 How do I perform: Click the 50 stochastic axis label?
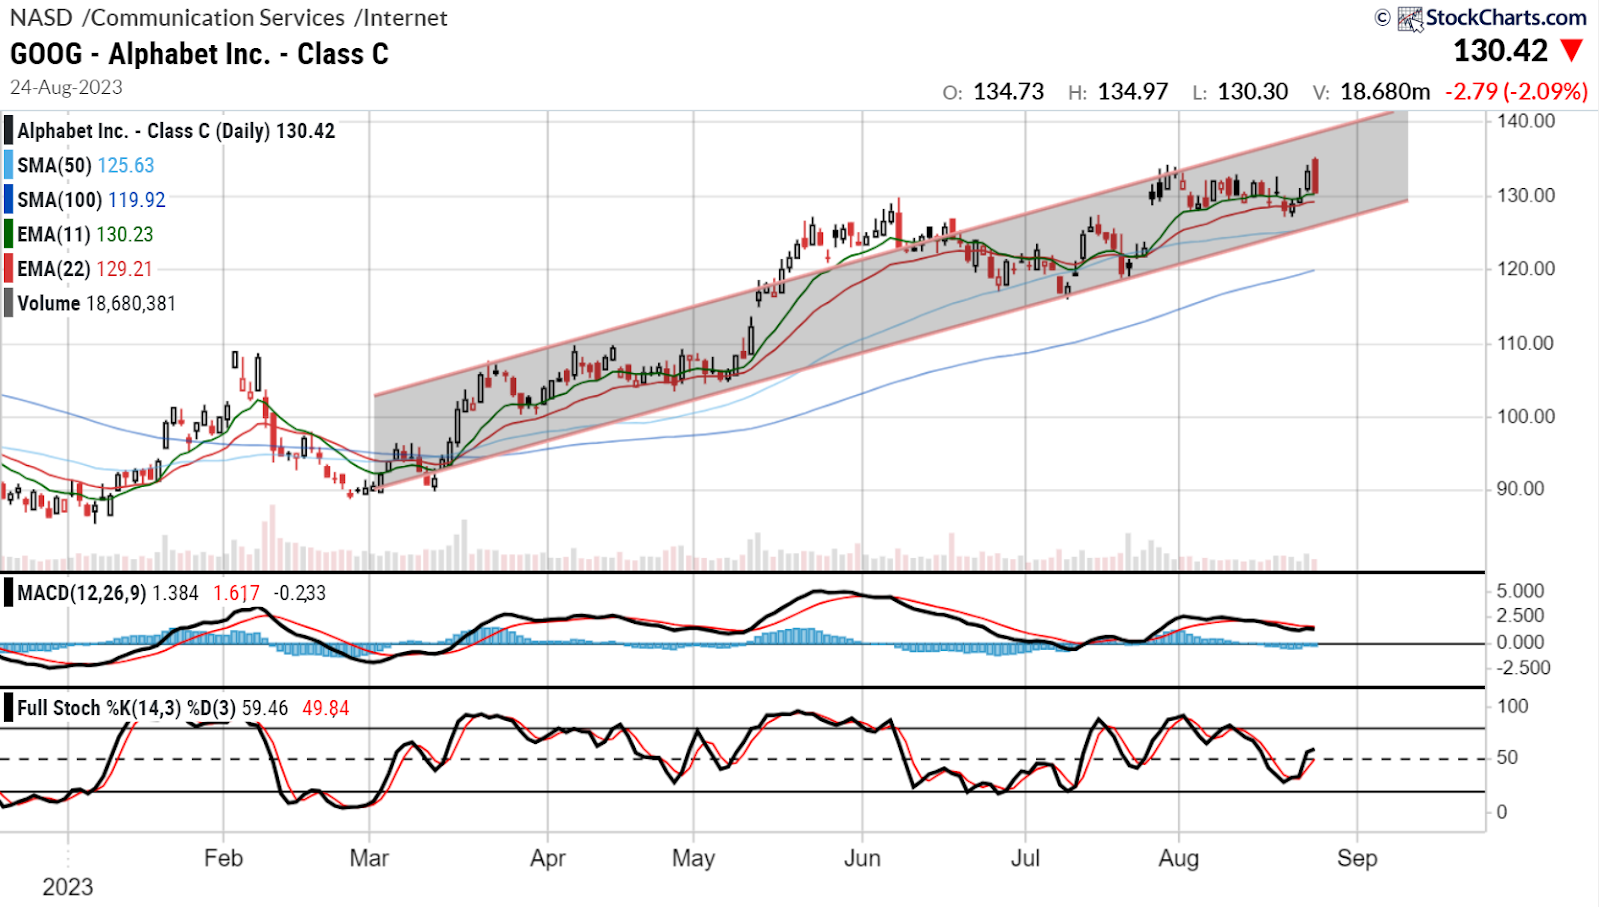(x=1507, y=758)
